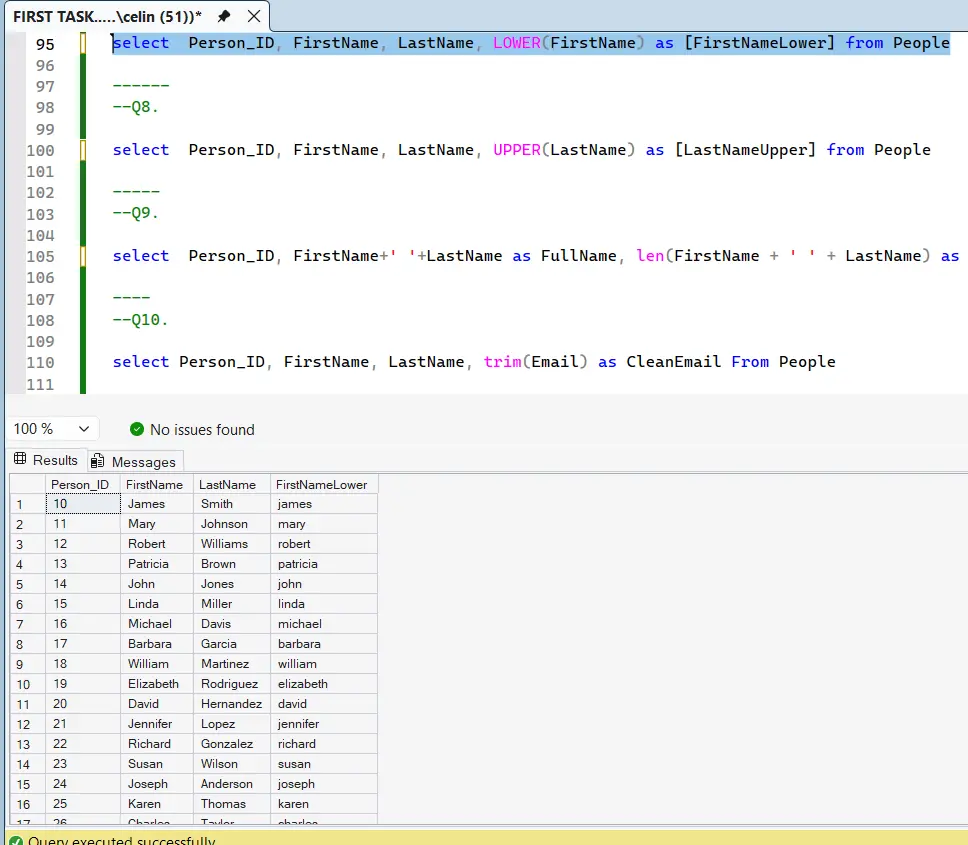Click the yellow change bar beside line 110
This screenshot has width=968, height=845.
(83, 361)
